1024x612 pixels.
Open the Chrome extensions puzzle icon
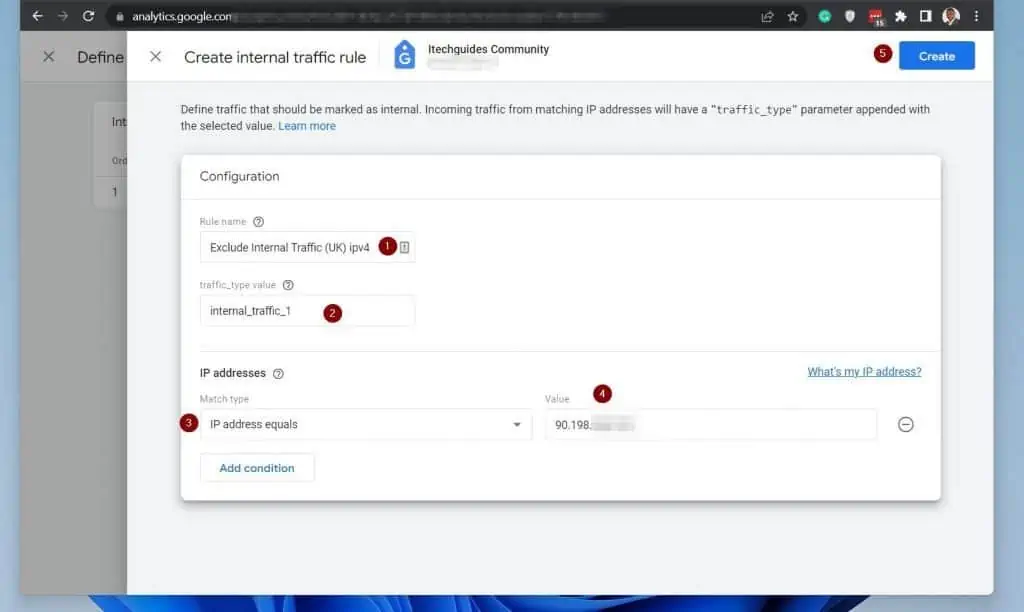[x=900, y=16]
